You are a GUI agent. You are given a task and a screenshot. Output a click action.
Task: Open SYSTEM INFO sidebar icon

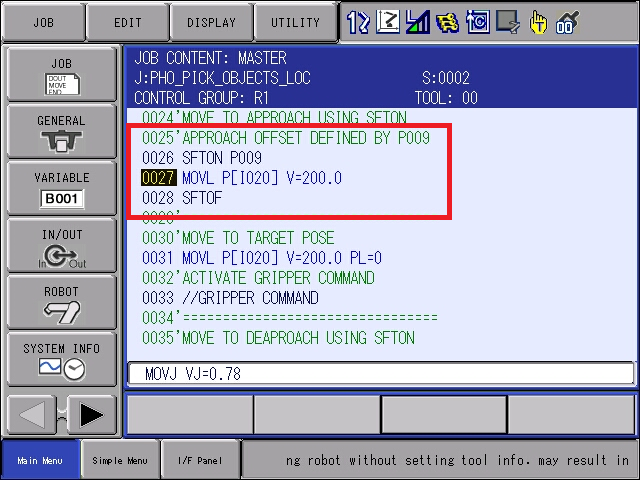coord(62,360)
